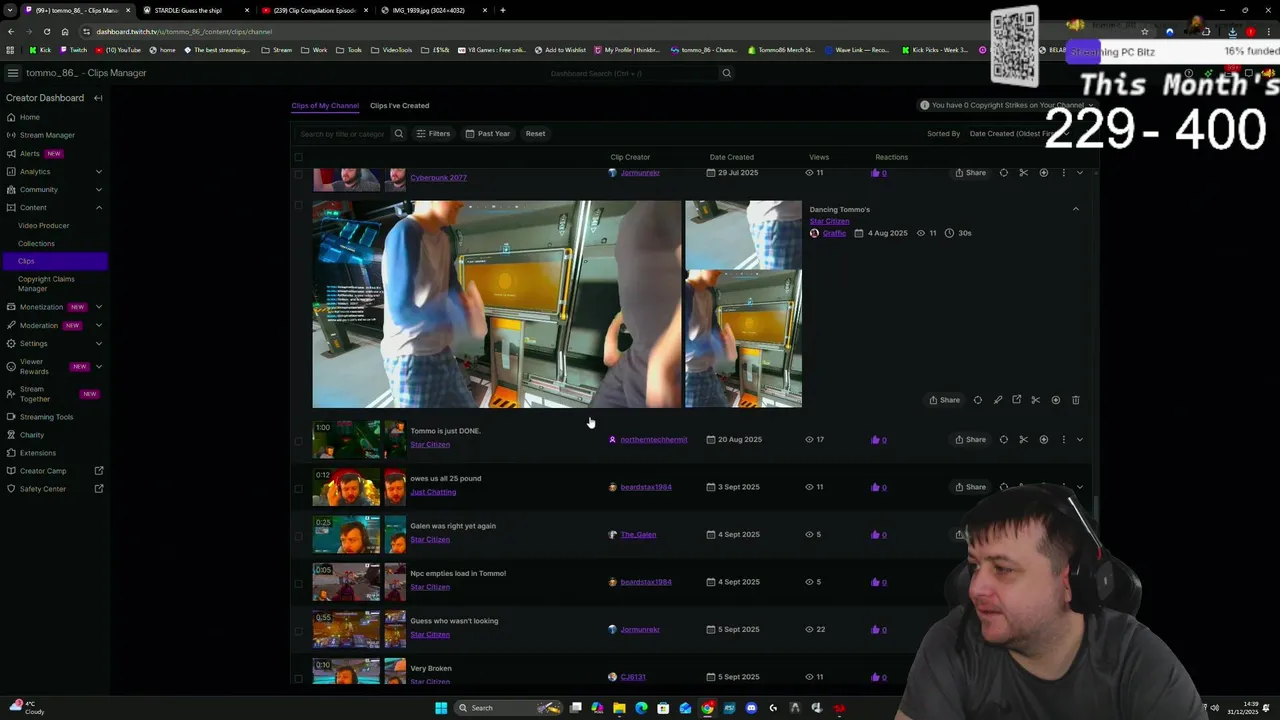
Task: Open Discord from the taskbar
Action: [751, 708]
